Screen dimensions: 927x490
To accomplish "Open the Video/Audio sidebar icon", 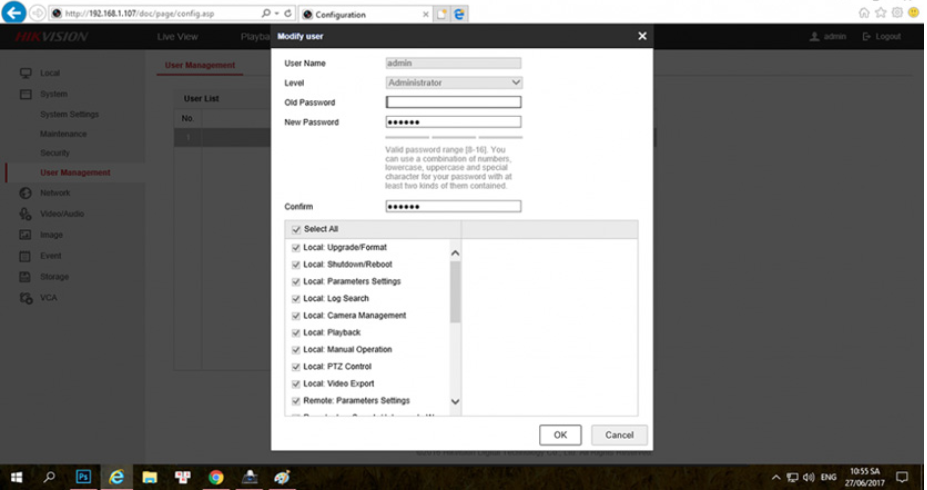I will tap(25, 213).
